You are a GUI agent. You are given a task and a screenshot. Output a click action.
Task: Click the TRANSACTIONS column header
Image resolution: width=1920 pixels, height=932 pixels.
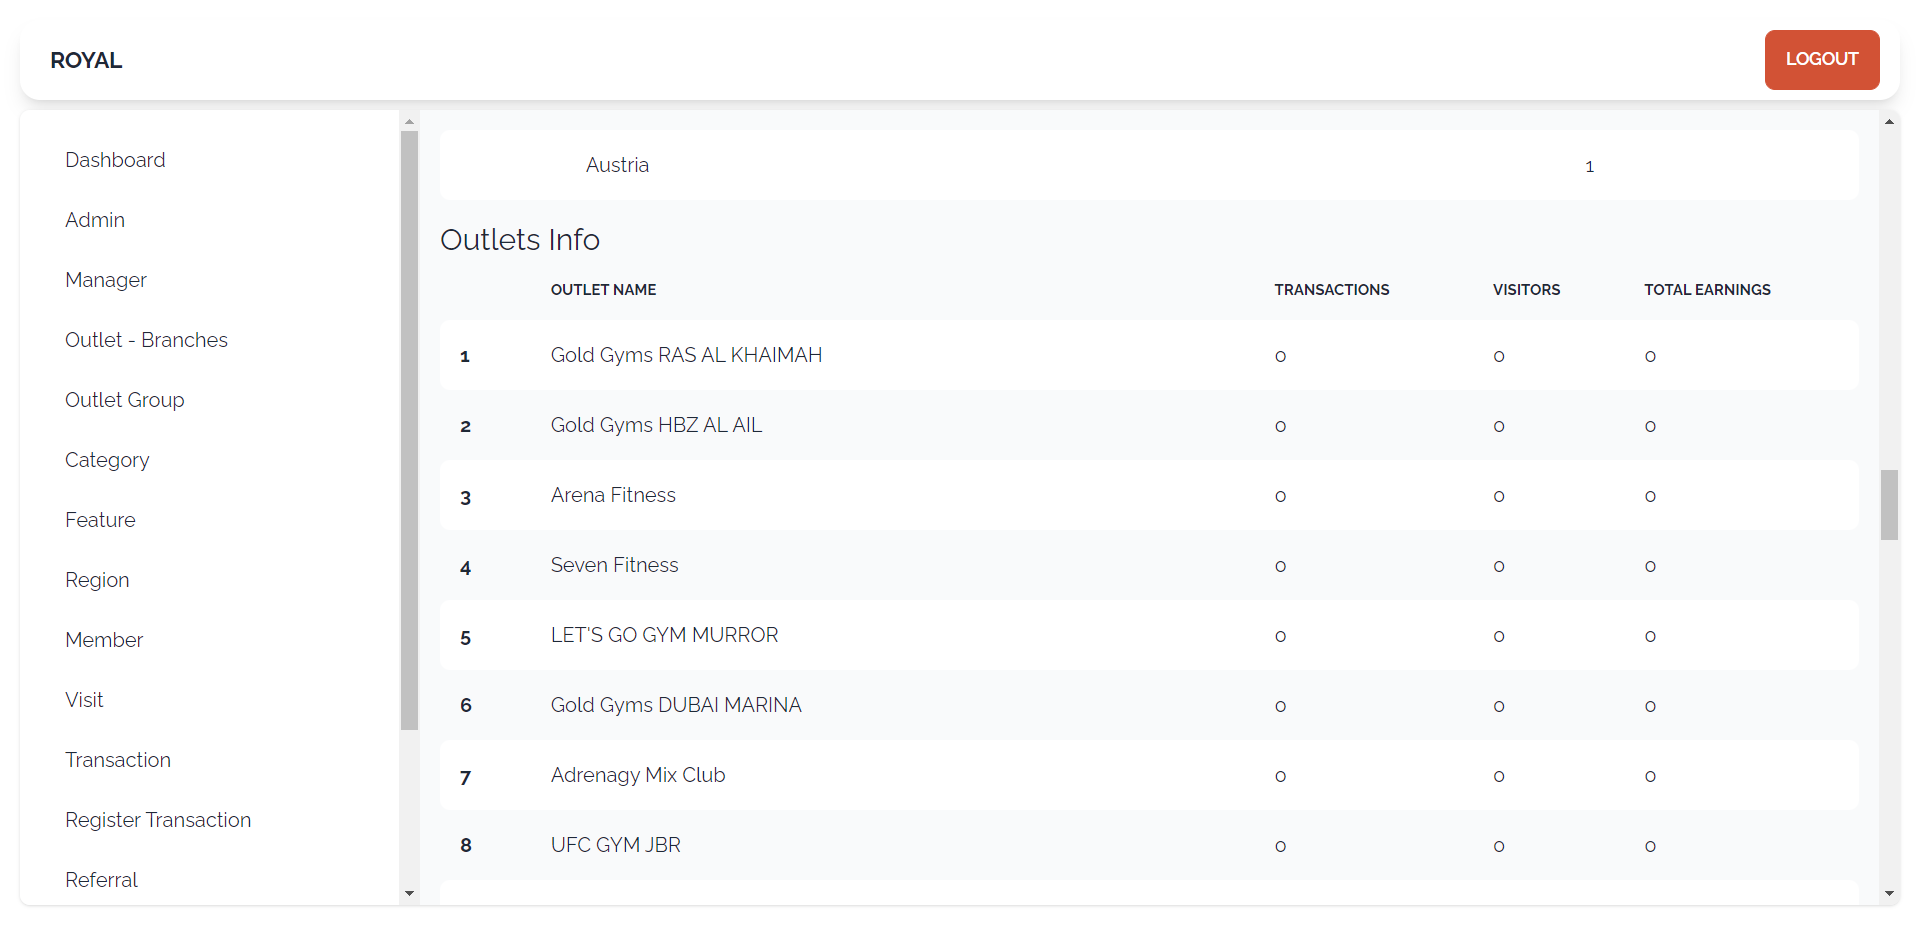(x=1331, y=290)
